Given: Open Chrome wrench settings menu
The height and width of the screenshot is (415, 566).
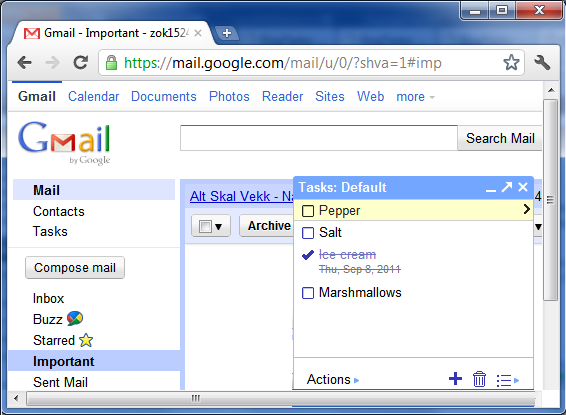Looking at the screenshot, I should (x=542, y=62).
